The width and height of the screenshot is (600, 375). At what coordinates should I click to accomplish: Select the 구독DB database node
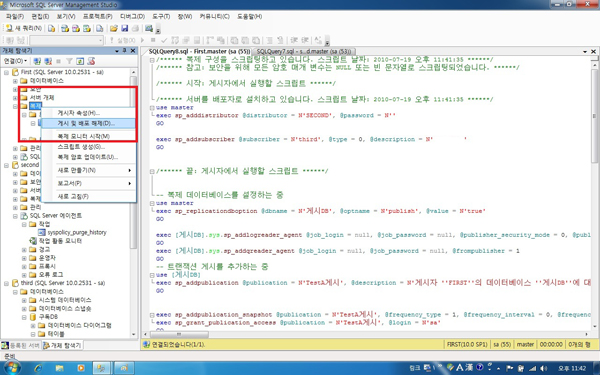(x=48, y=317)
